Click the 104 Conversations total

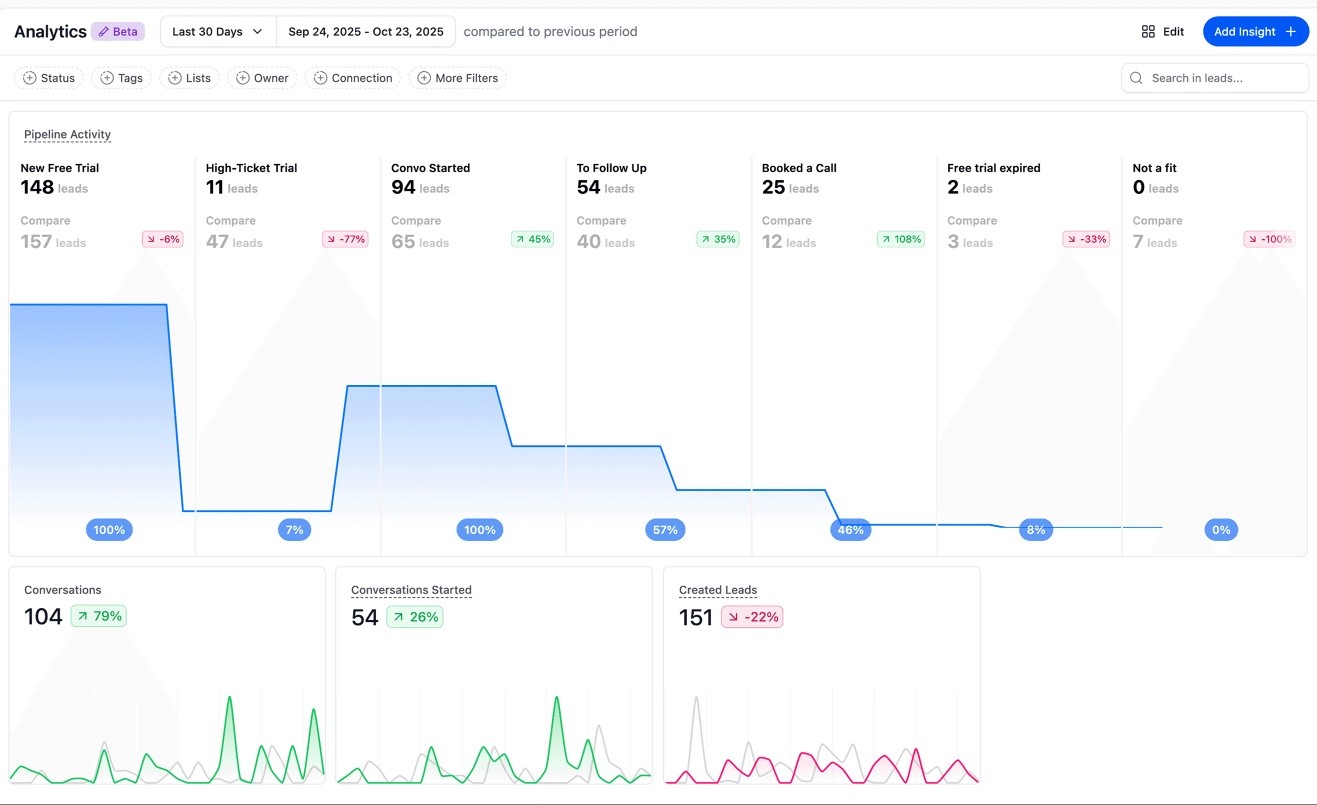43,617
